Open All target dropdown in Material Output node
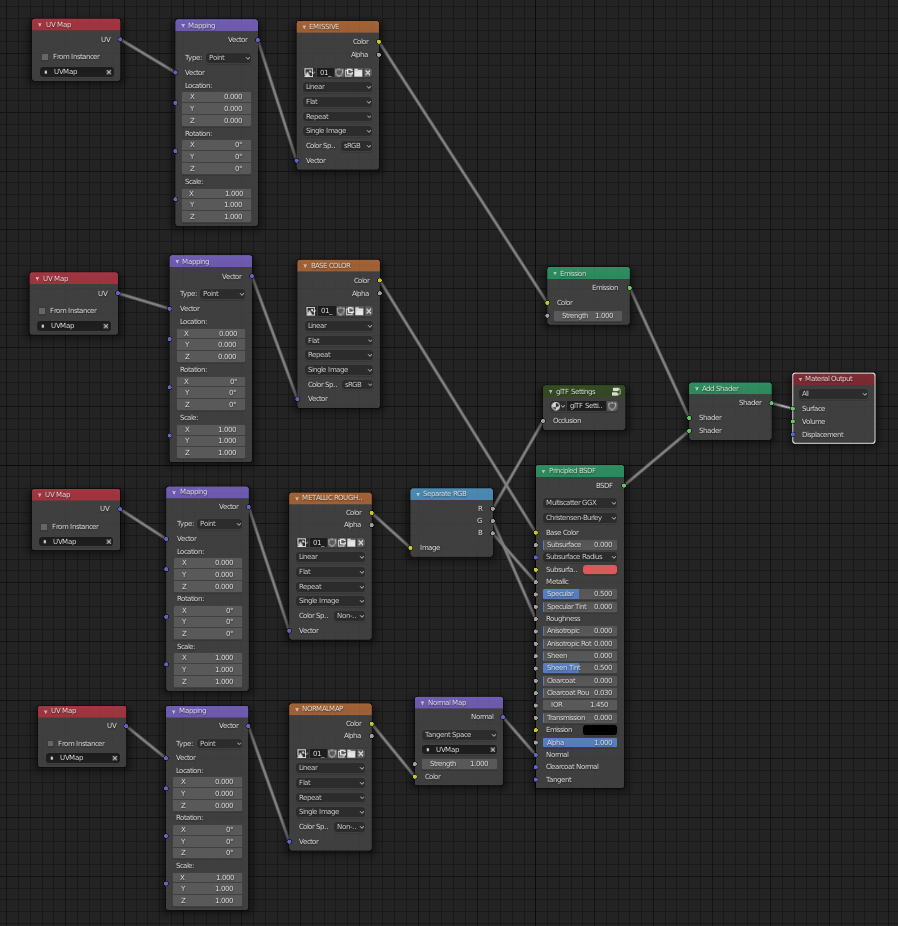The image size is (898, 926). pos(834,394)
